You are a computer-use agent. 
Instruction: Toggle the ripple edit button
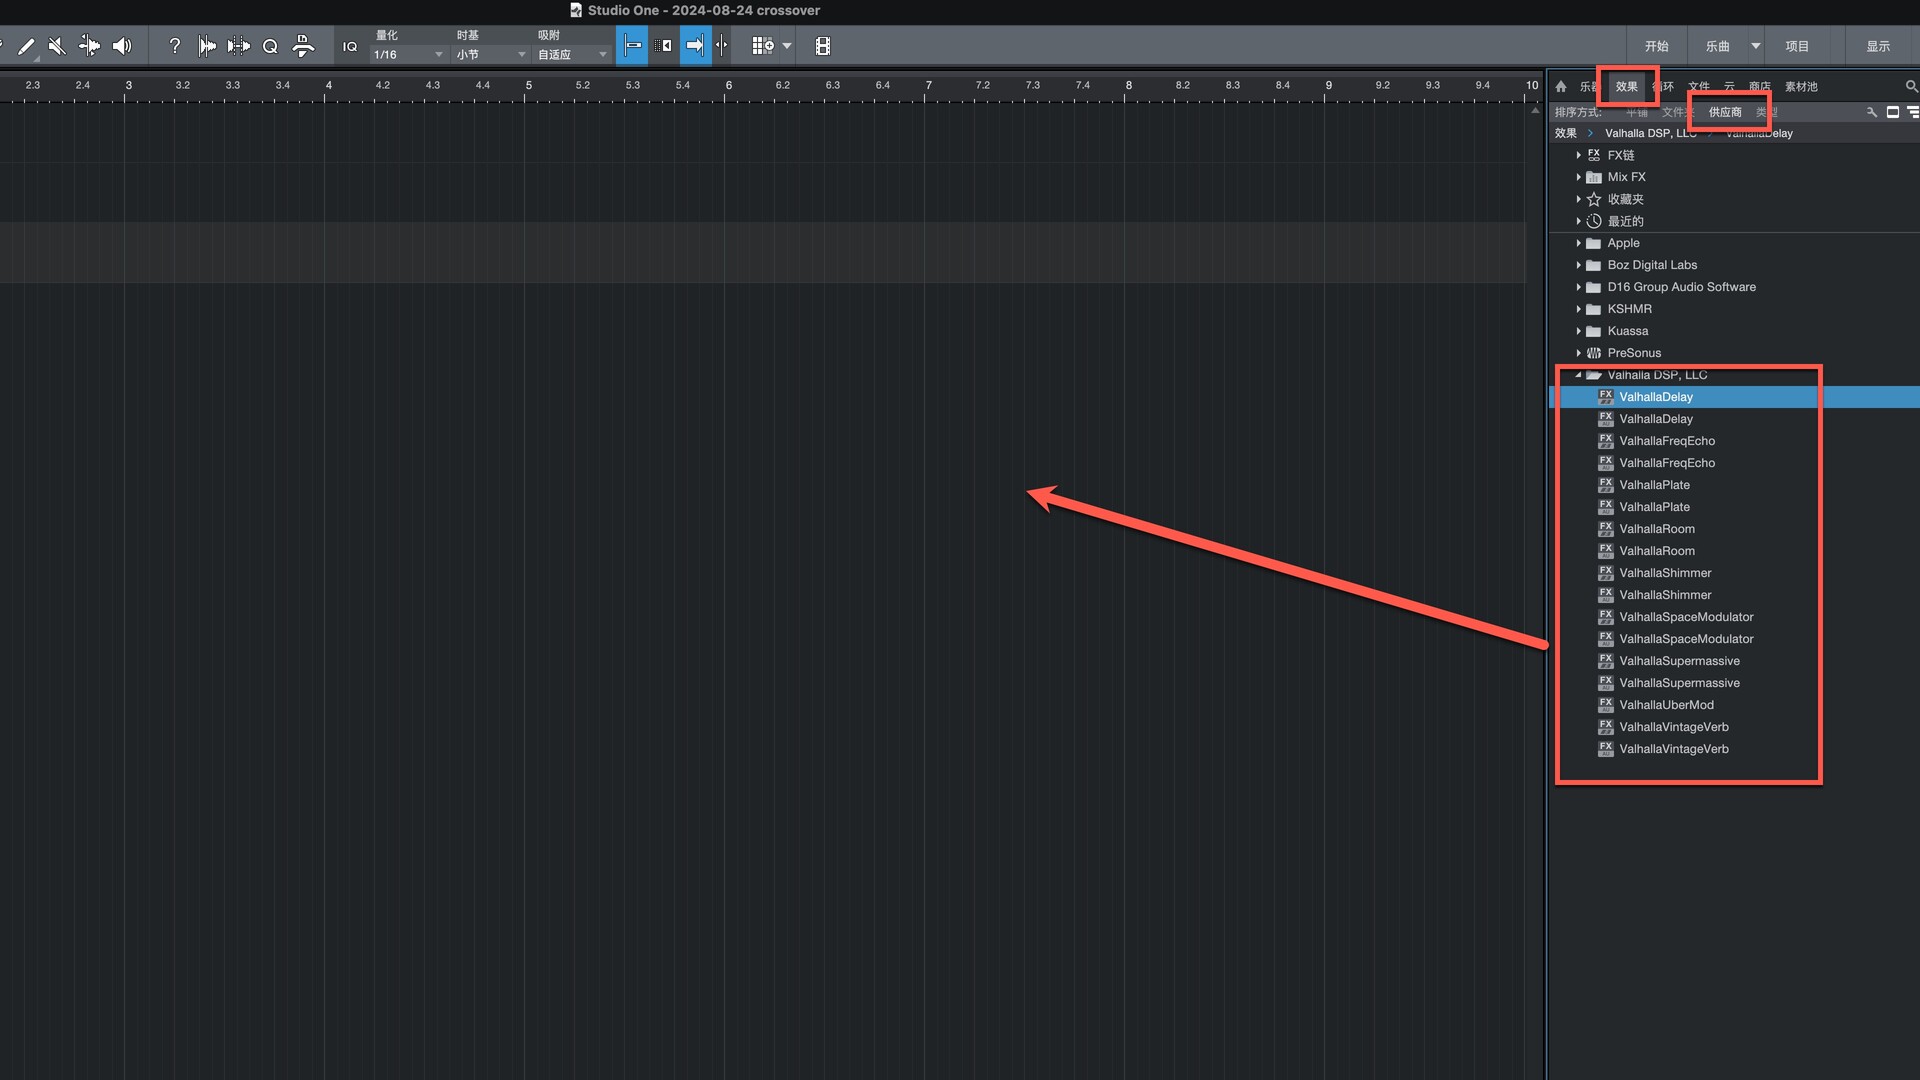663,46
